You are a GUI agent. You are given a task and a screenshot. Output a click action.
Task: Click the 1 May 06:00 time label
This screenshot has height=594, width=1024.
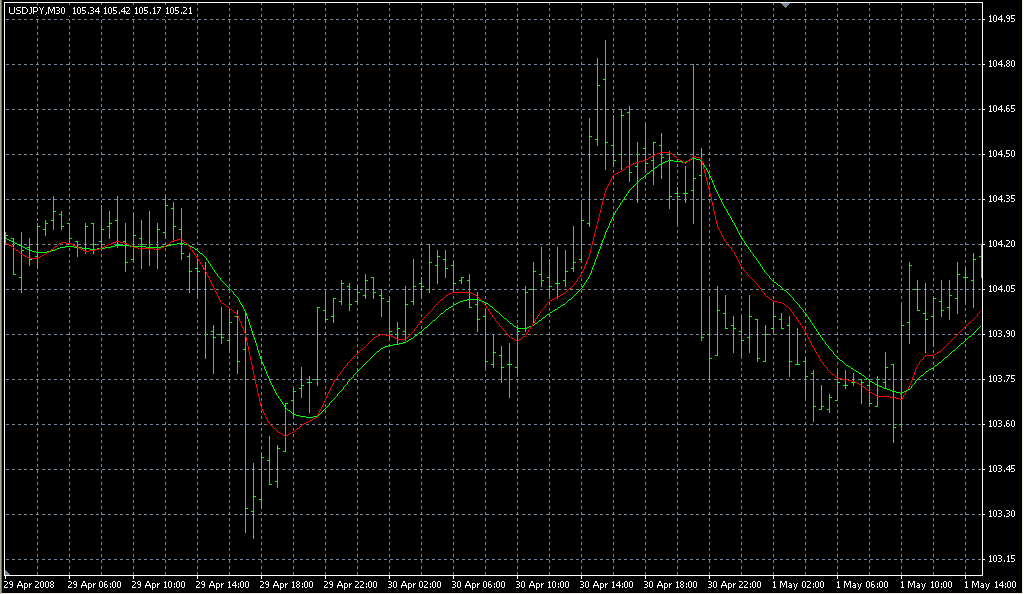point(862,585)
